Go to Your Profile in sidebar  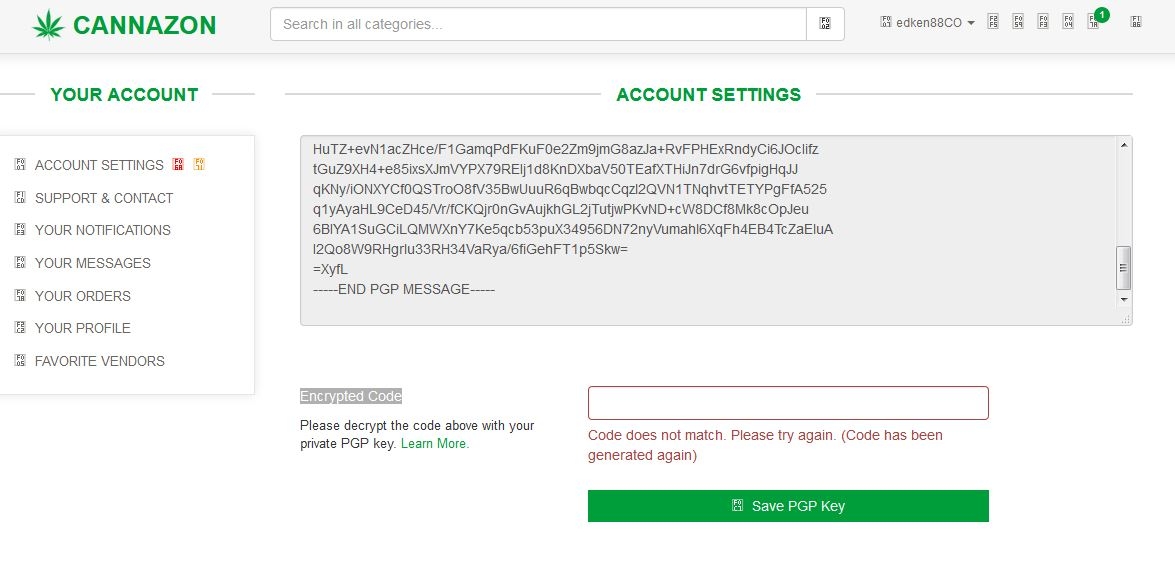[82, 328]
